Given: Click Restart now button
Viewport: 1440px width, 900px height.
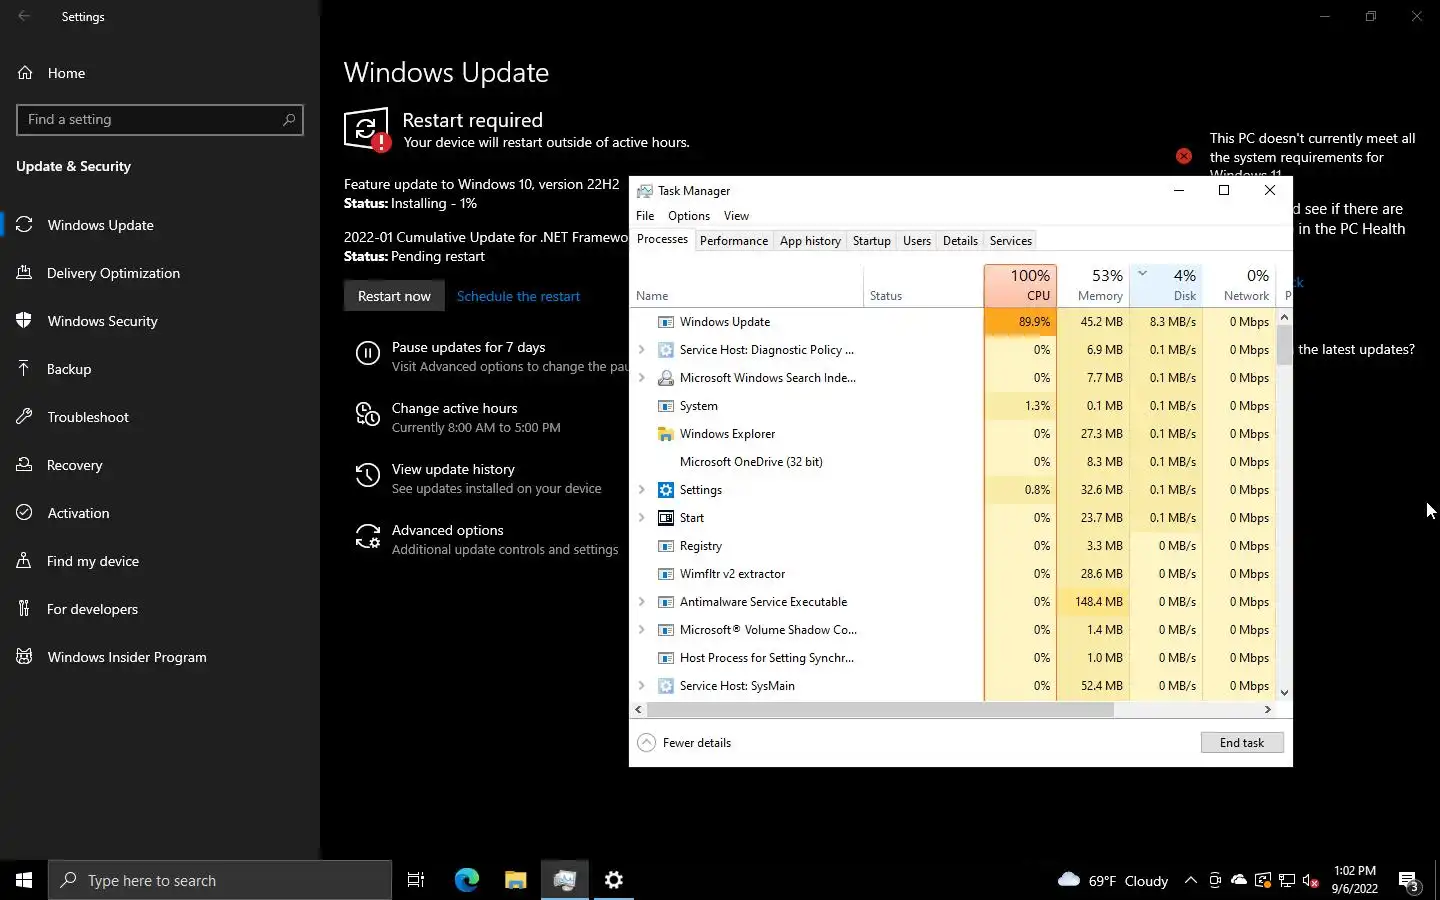Looking at the screenshot, I should 394,296.
